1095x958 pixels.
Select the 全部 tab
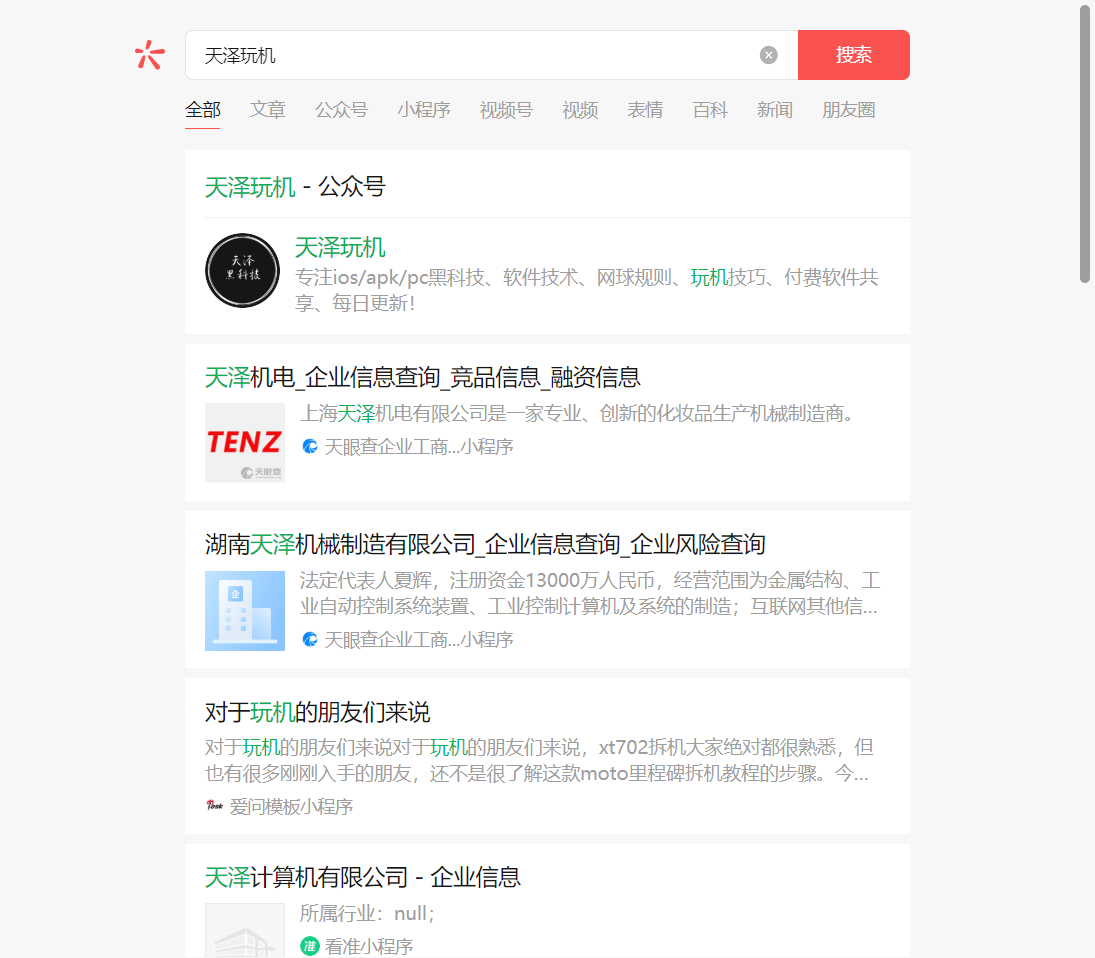203,110
